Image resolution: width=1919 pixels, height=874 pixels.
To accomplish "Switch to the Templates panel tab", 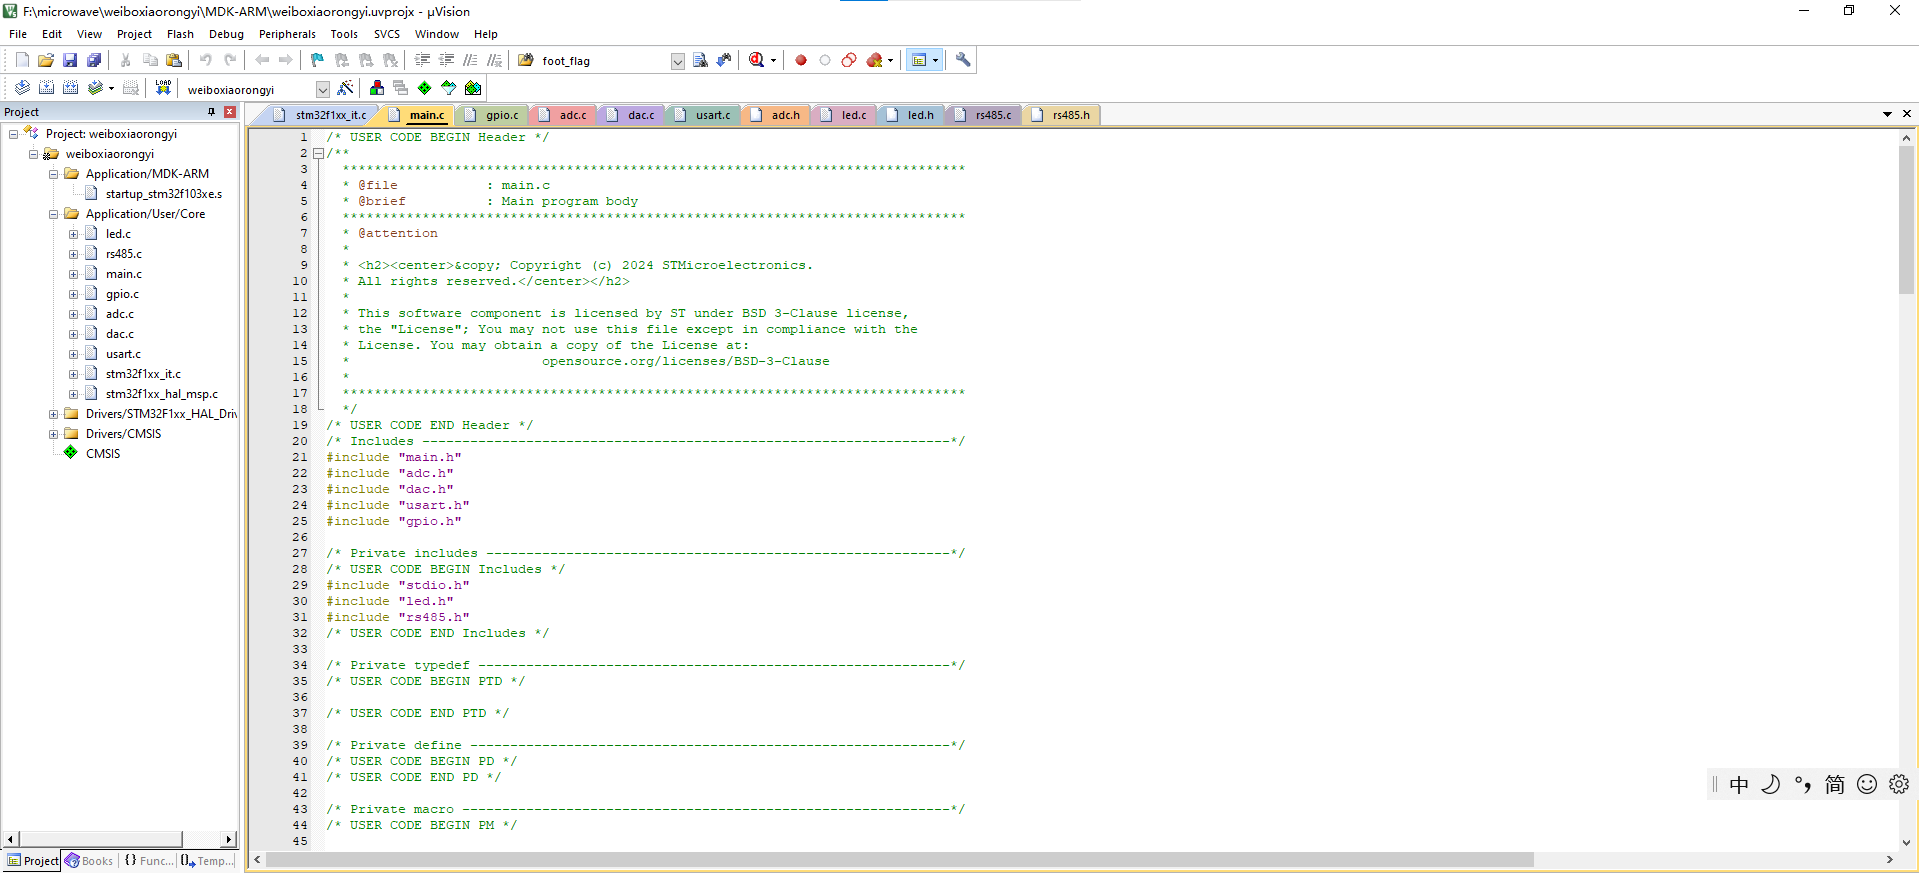I will coord(208,861).
